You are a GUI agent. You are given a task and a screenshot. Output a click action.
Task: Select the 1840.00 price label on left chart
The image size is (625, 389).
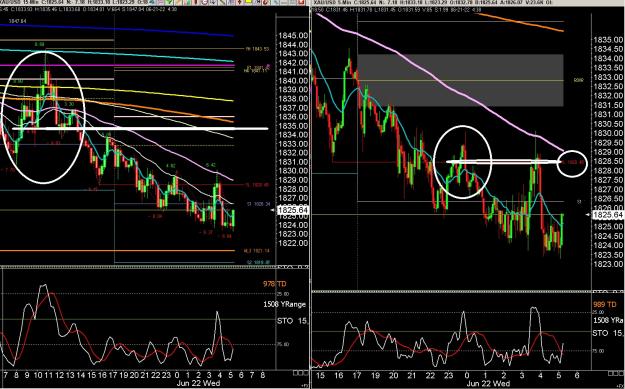294,81
